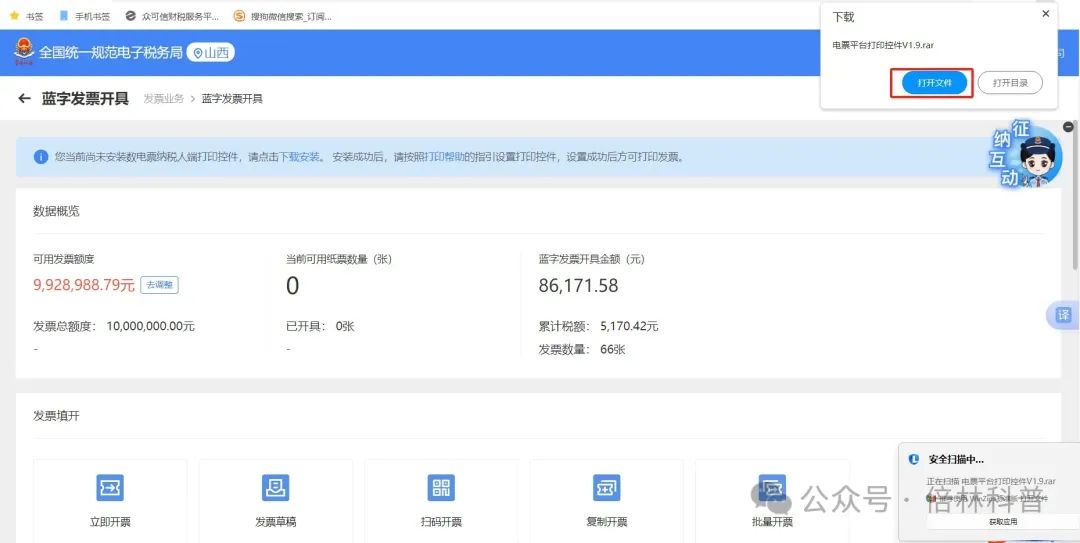Click the 去调整 button beside invoice quota
Image resolution: width=1080 pixels, height=543 pixels.
click(x=160, y=285)
